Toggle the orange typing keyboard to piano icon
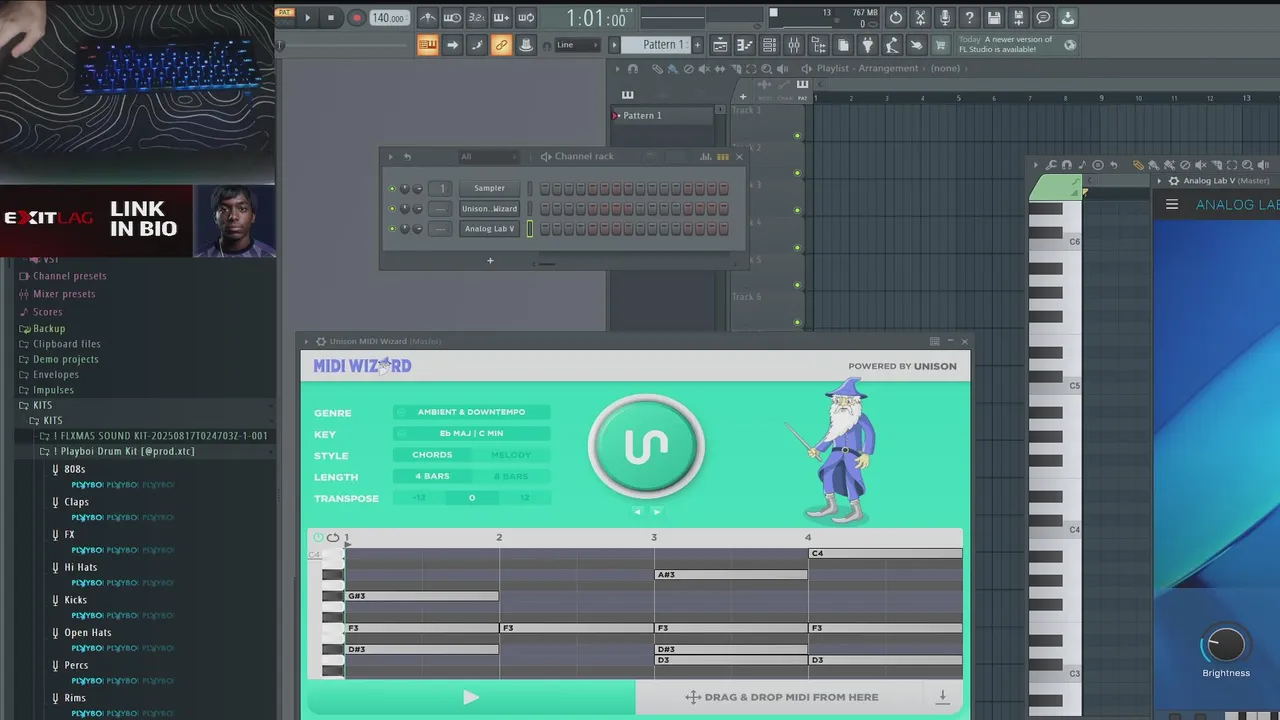Screen dimensions: 1280x720 [x=428, y=45]
